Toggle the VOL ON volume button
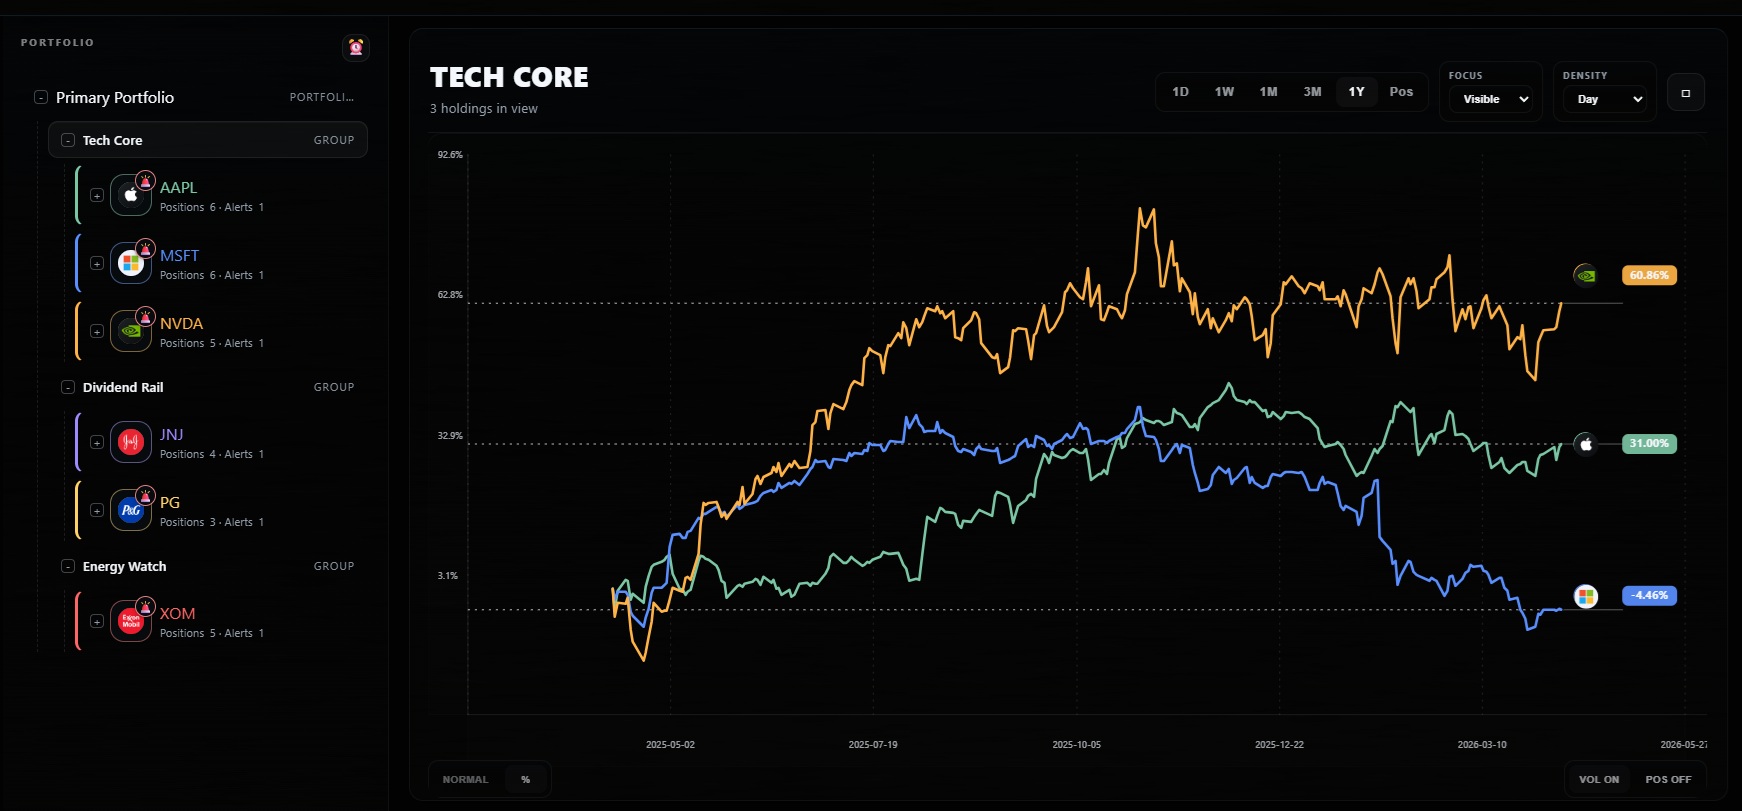The height and width of the screenshot is (811, 1742). [1599, 779]
